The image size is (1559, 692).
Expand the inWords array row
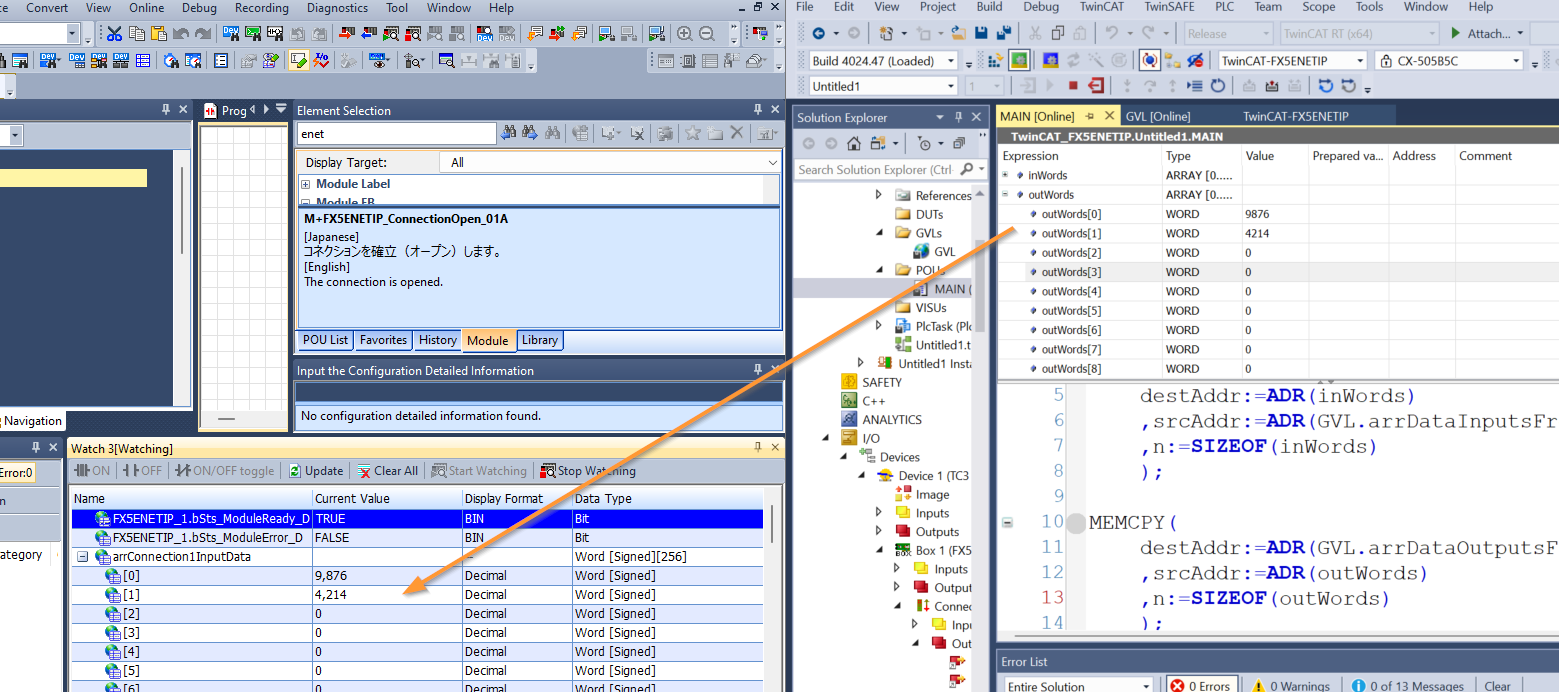pos(1005,175)
